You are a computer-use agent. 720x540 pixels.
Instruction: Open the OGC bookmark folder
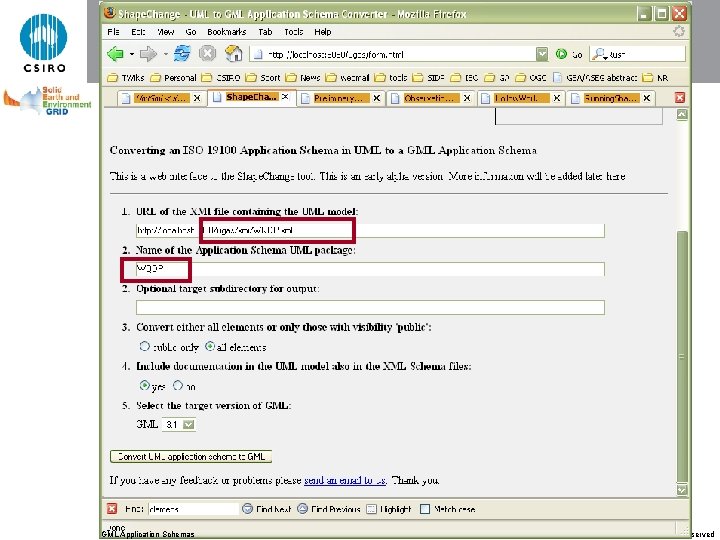[530, 78]
